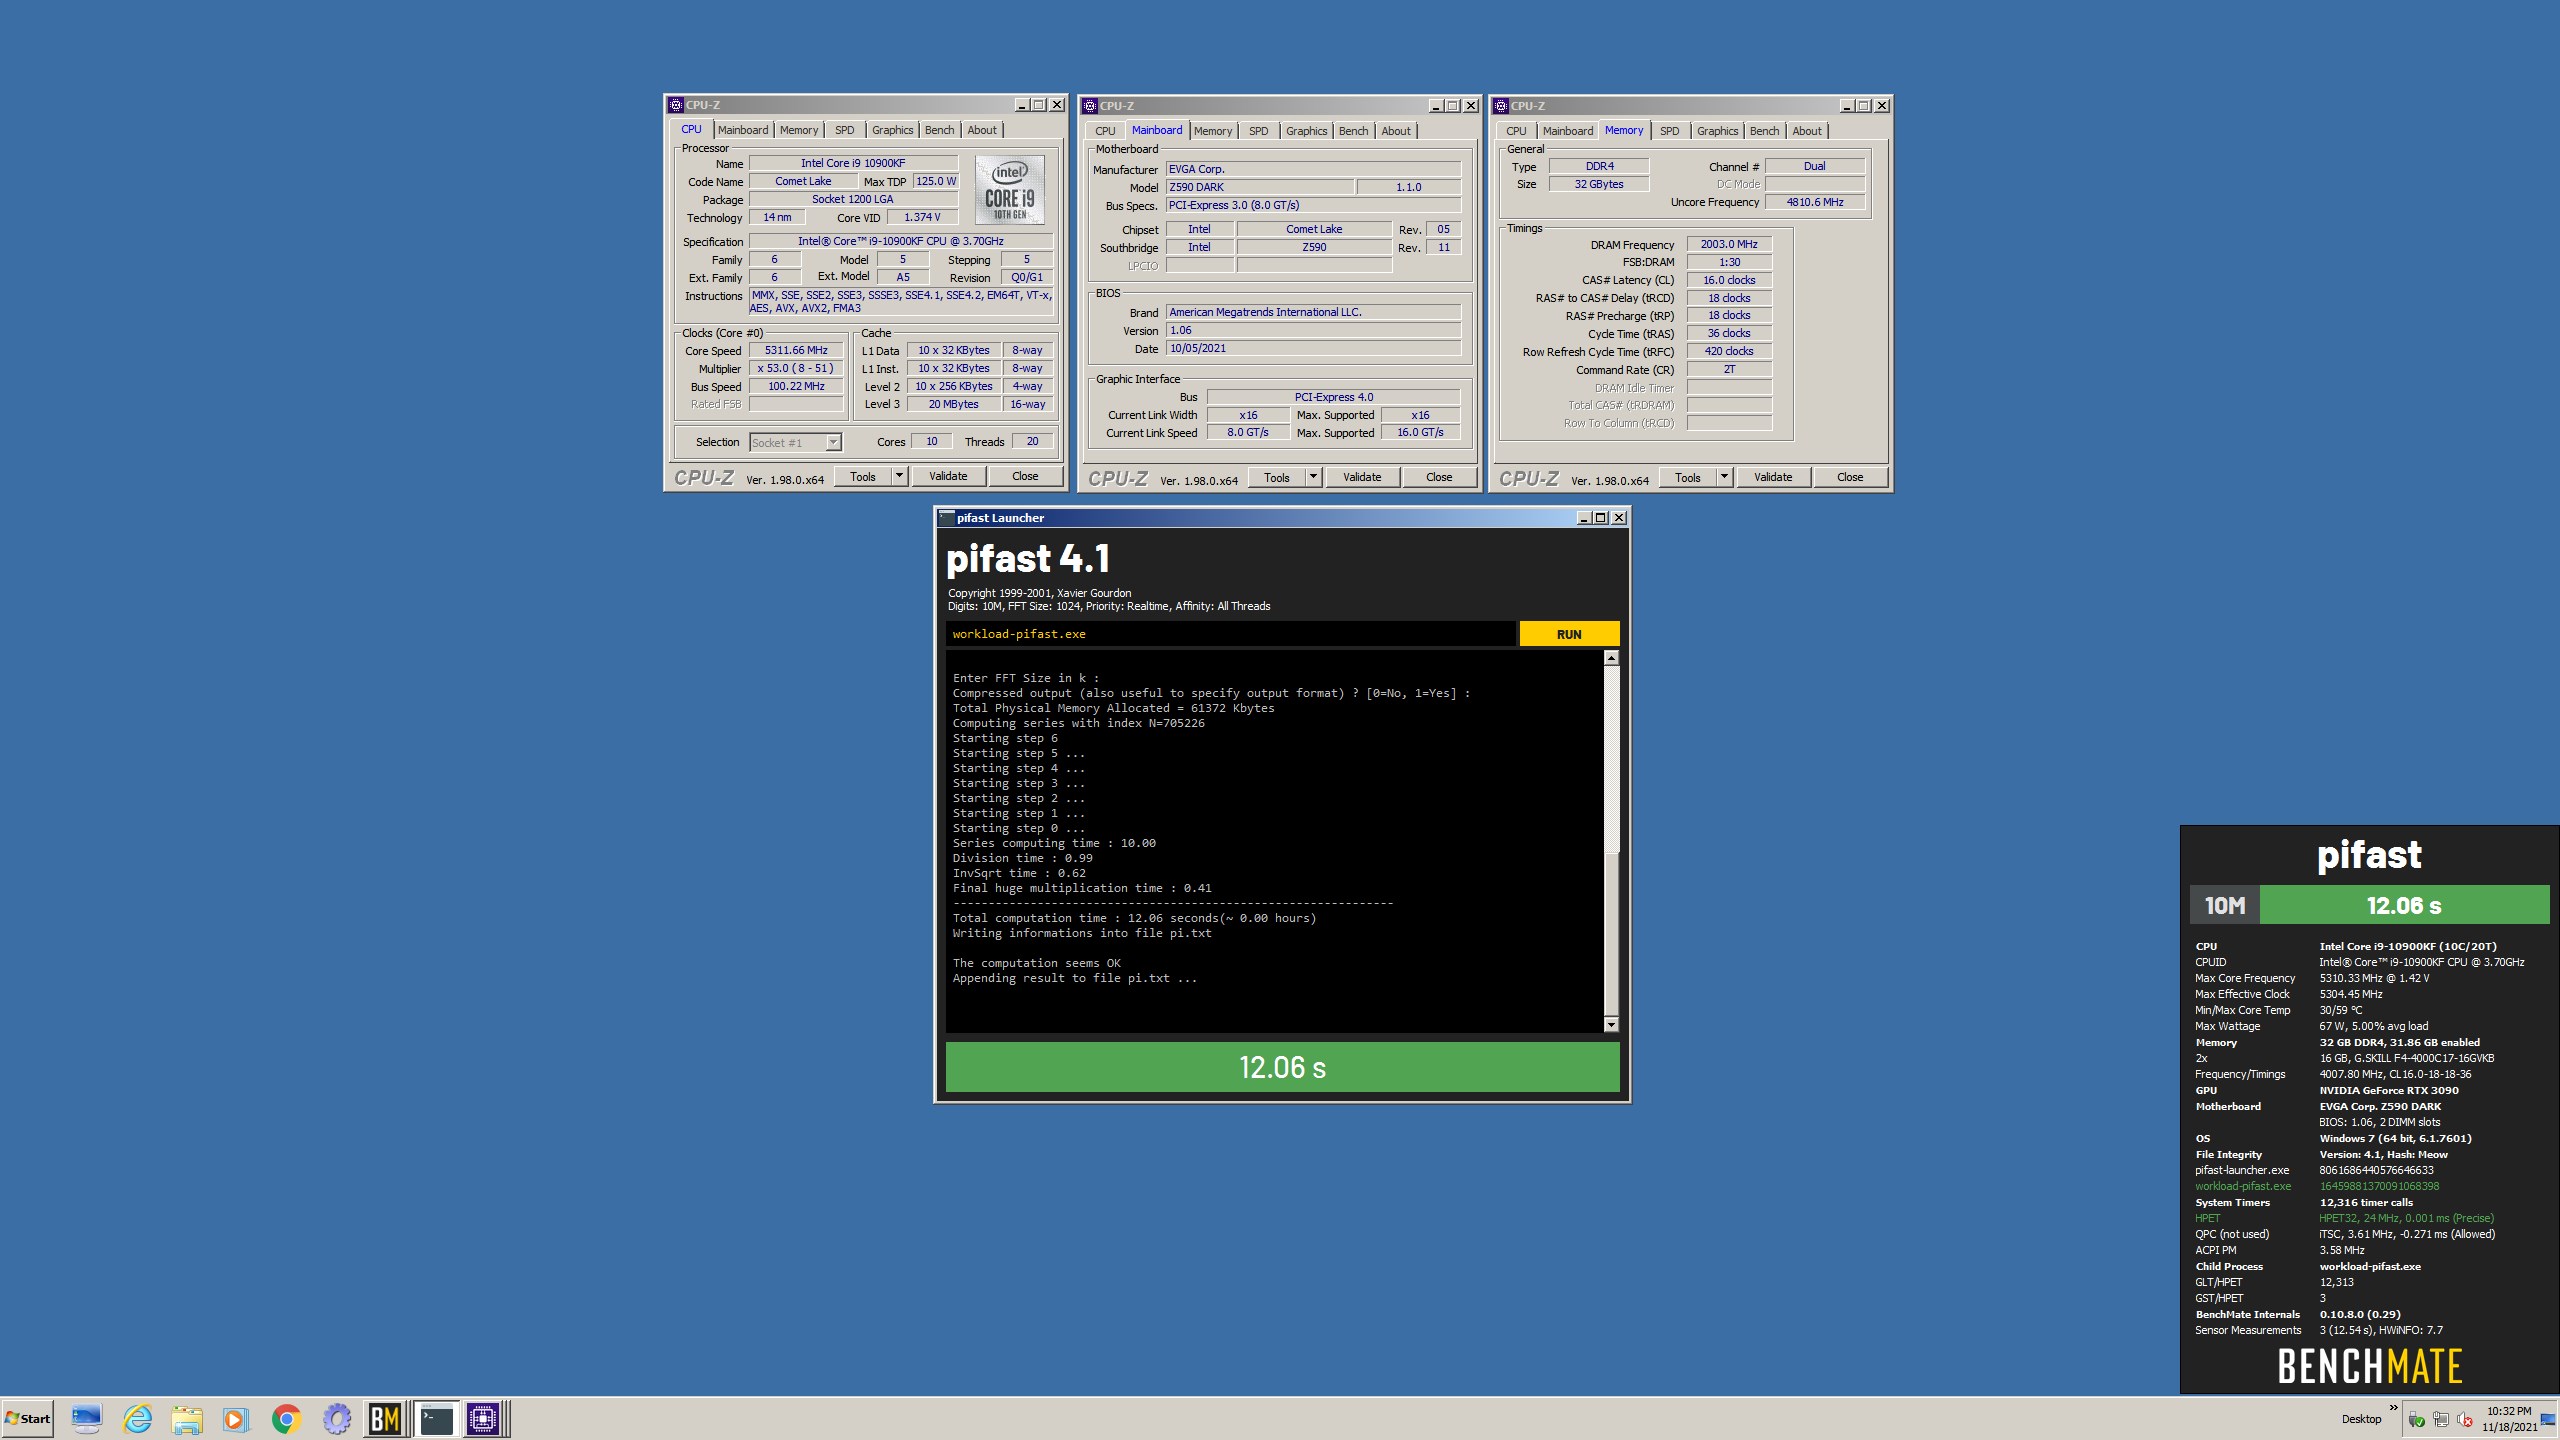Switch to the SPD tab in the first CPU-Z window

tap(844, 130)
